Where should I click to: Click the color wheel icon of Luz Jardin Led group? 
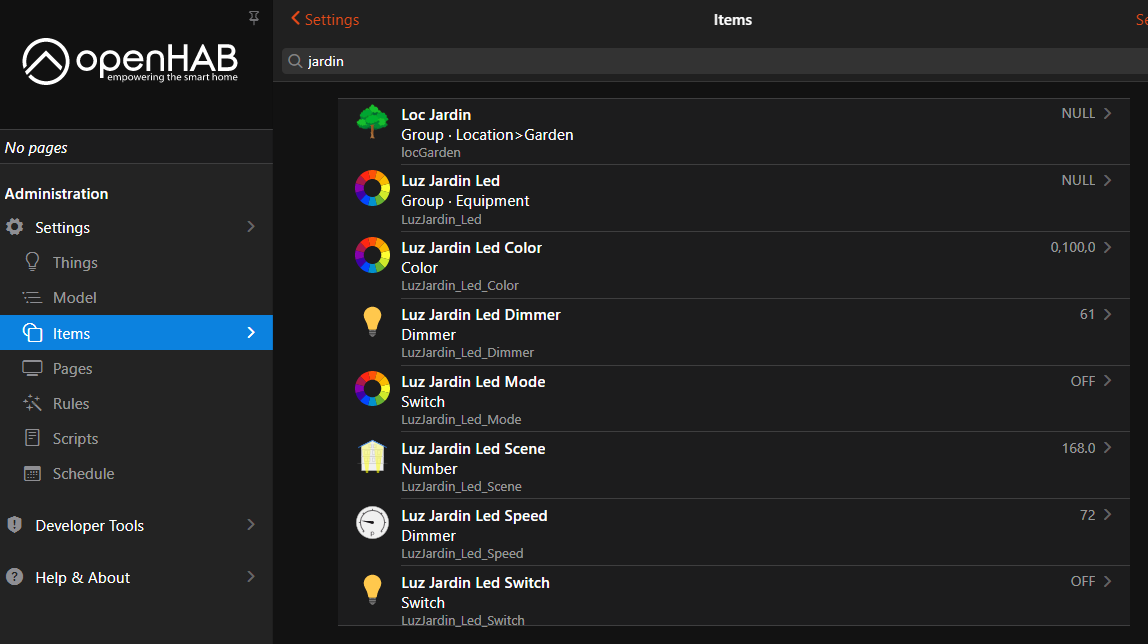(x=372, y=188)
